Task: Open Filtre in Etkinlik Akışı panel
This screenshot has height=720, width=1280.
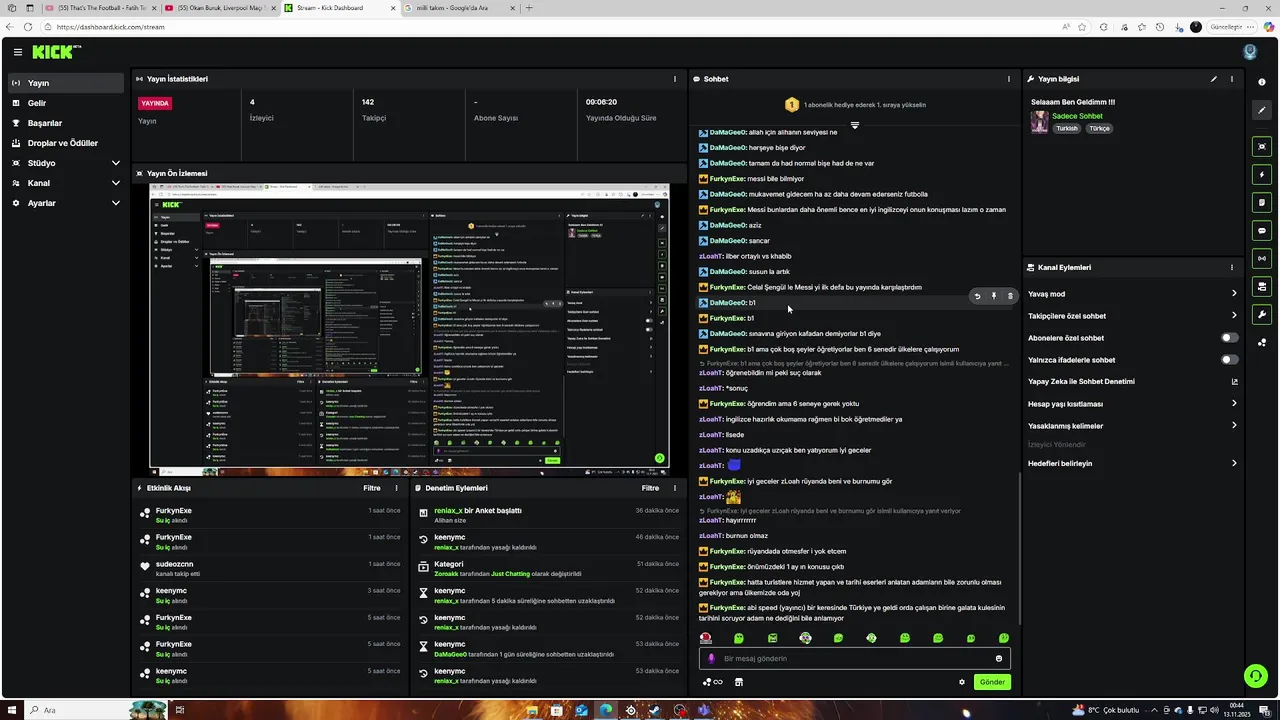Action: [x=371, y=488]
